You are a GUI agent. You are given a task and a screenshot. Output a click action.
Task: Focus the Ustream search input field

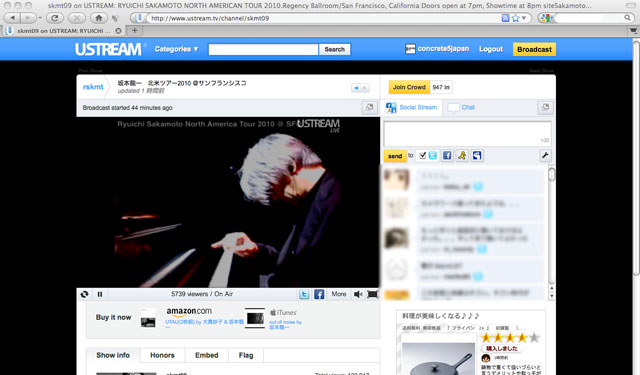263,49
